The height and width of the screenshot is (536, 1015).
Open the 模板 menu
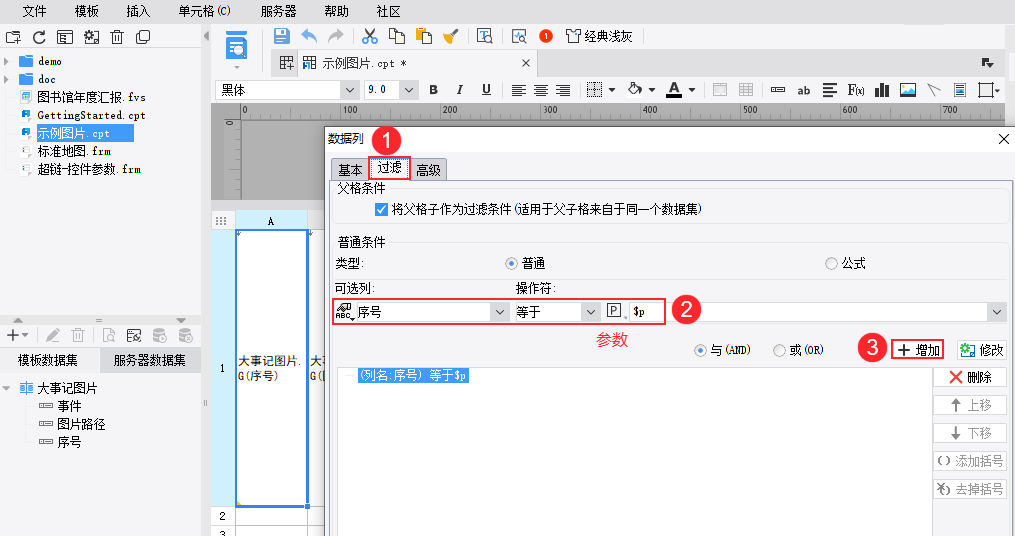[87, 12]
